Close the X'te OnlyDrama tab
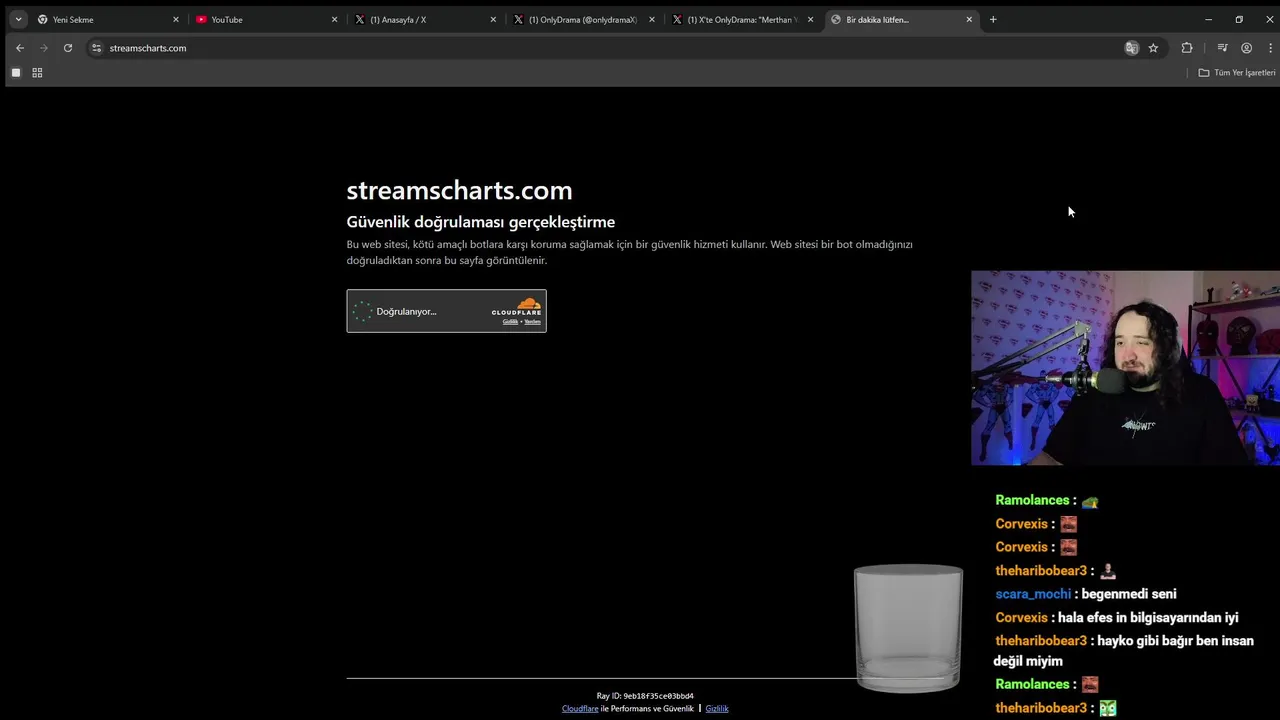 click(x=810, y=19)
